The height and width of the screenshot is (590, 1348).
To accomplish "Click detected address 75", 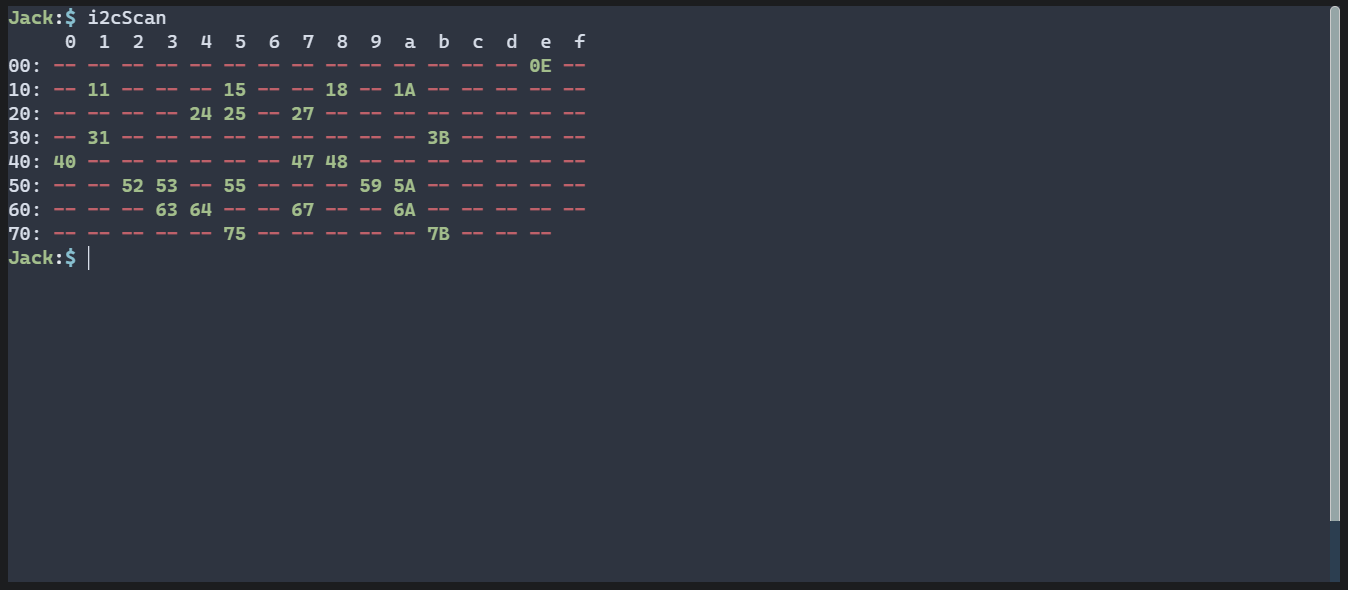I will [234, 234].
